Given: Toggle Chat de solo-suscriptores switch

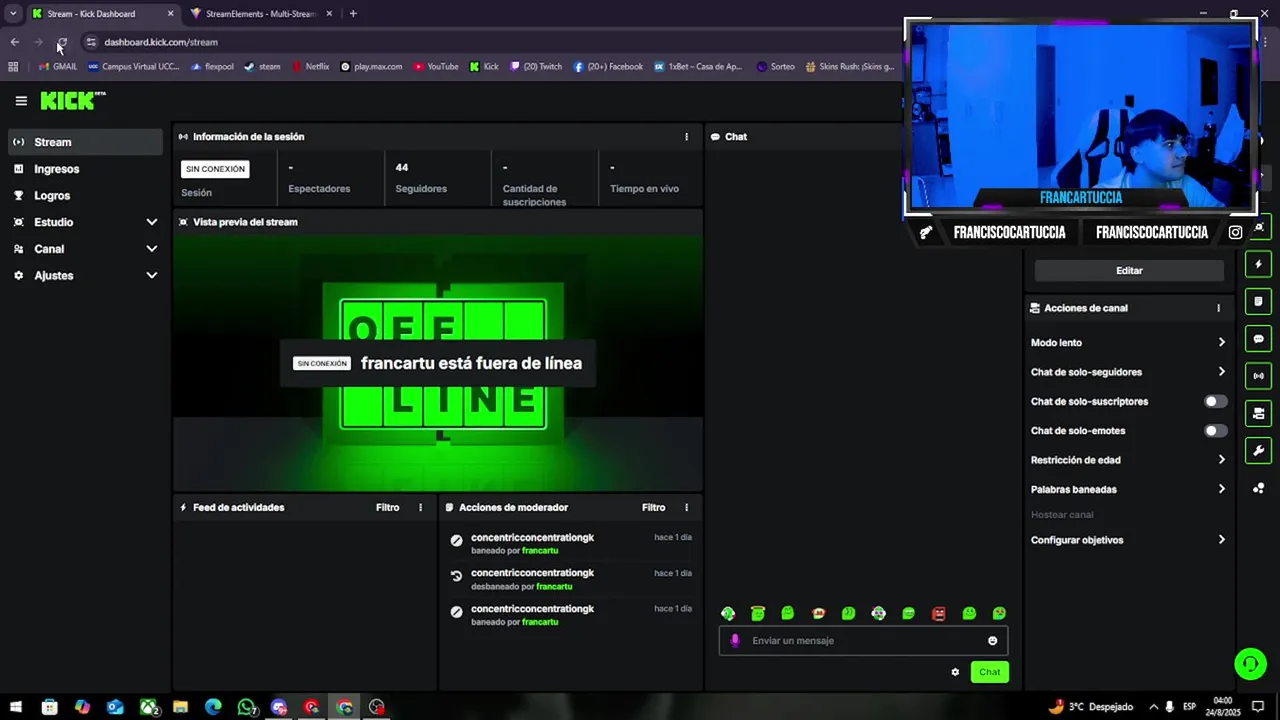Looking at the screenshot, I should 1215,401.
